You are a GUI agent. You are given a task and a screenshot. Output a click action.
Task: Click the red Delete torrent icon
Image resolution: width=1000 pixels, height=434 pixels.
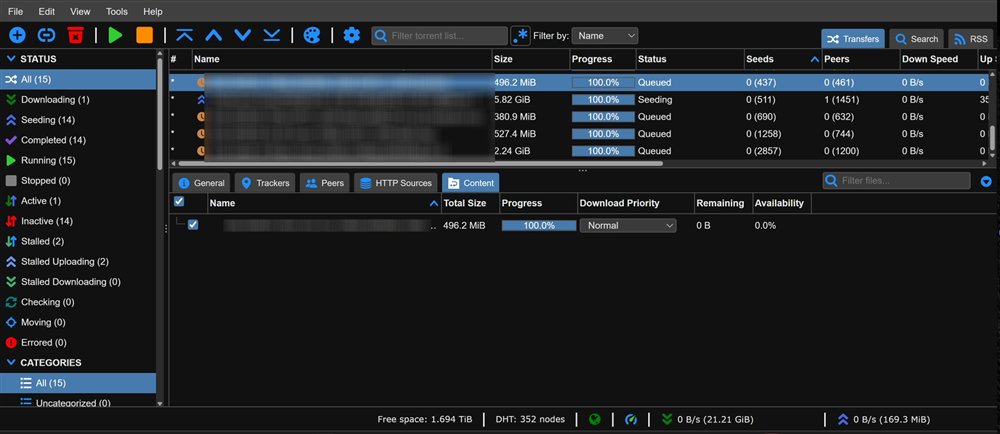coord(75,35)
